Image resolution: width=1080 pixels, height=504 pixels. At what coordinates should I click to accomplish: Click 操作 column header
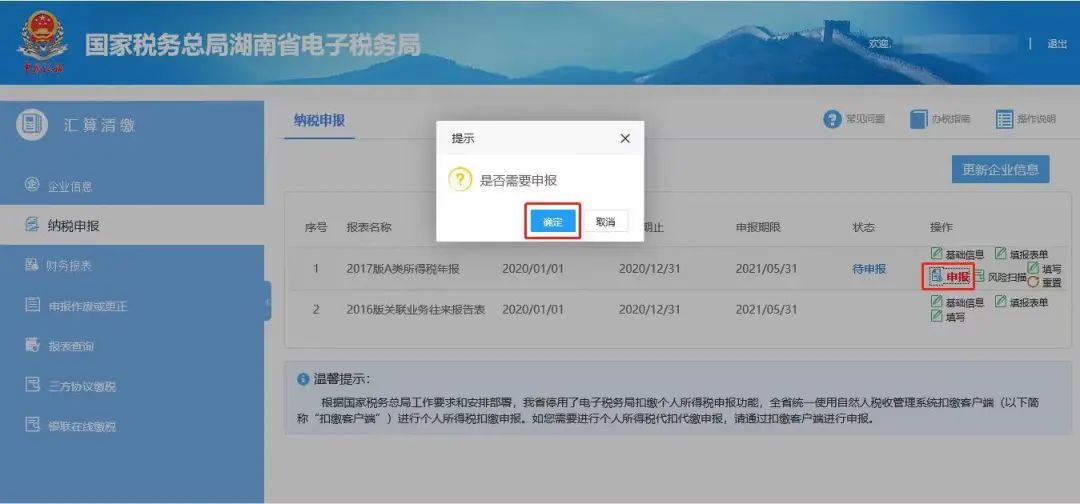(942, 227)
